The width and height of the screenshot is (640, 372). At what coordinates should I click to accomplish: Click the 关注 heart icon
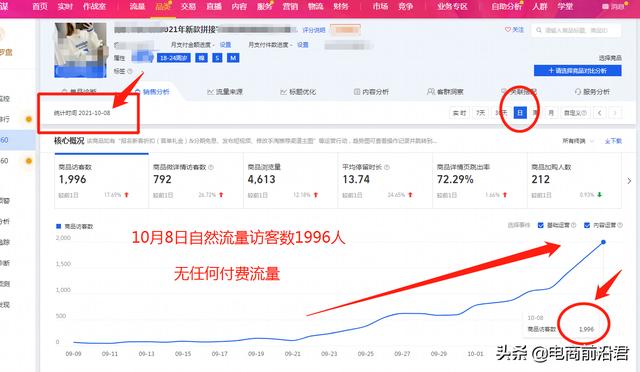coord(508,30)
